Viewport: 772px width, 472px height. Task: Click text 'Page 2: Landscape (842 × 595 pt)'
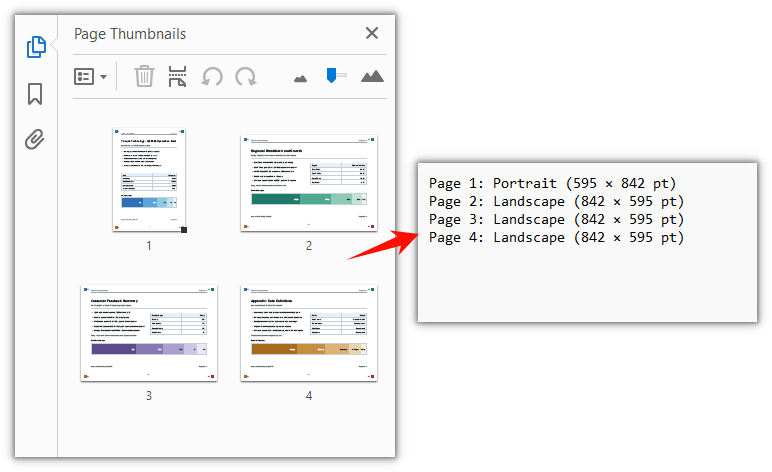pyautogui.click(x=556, y=201)
